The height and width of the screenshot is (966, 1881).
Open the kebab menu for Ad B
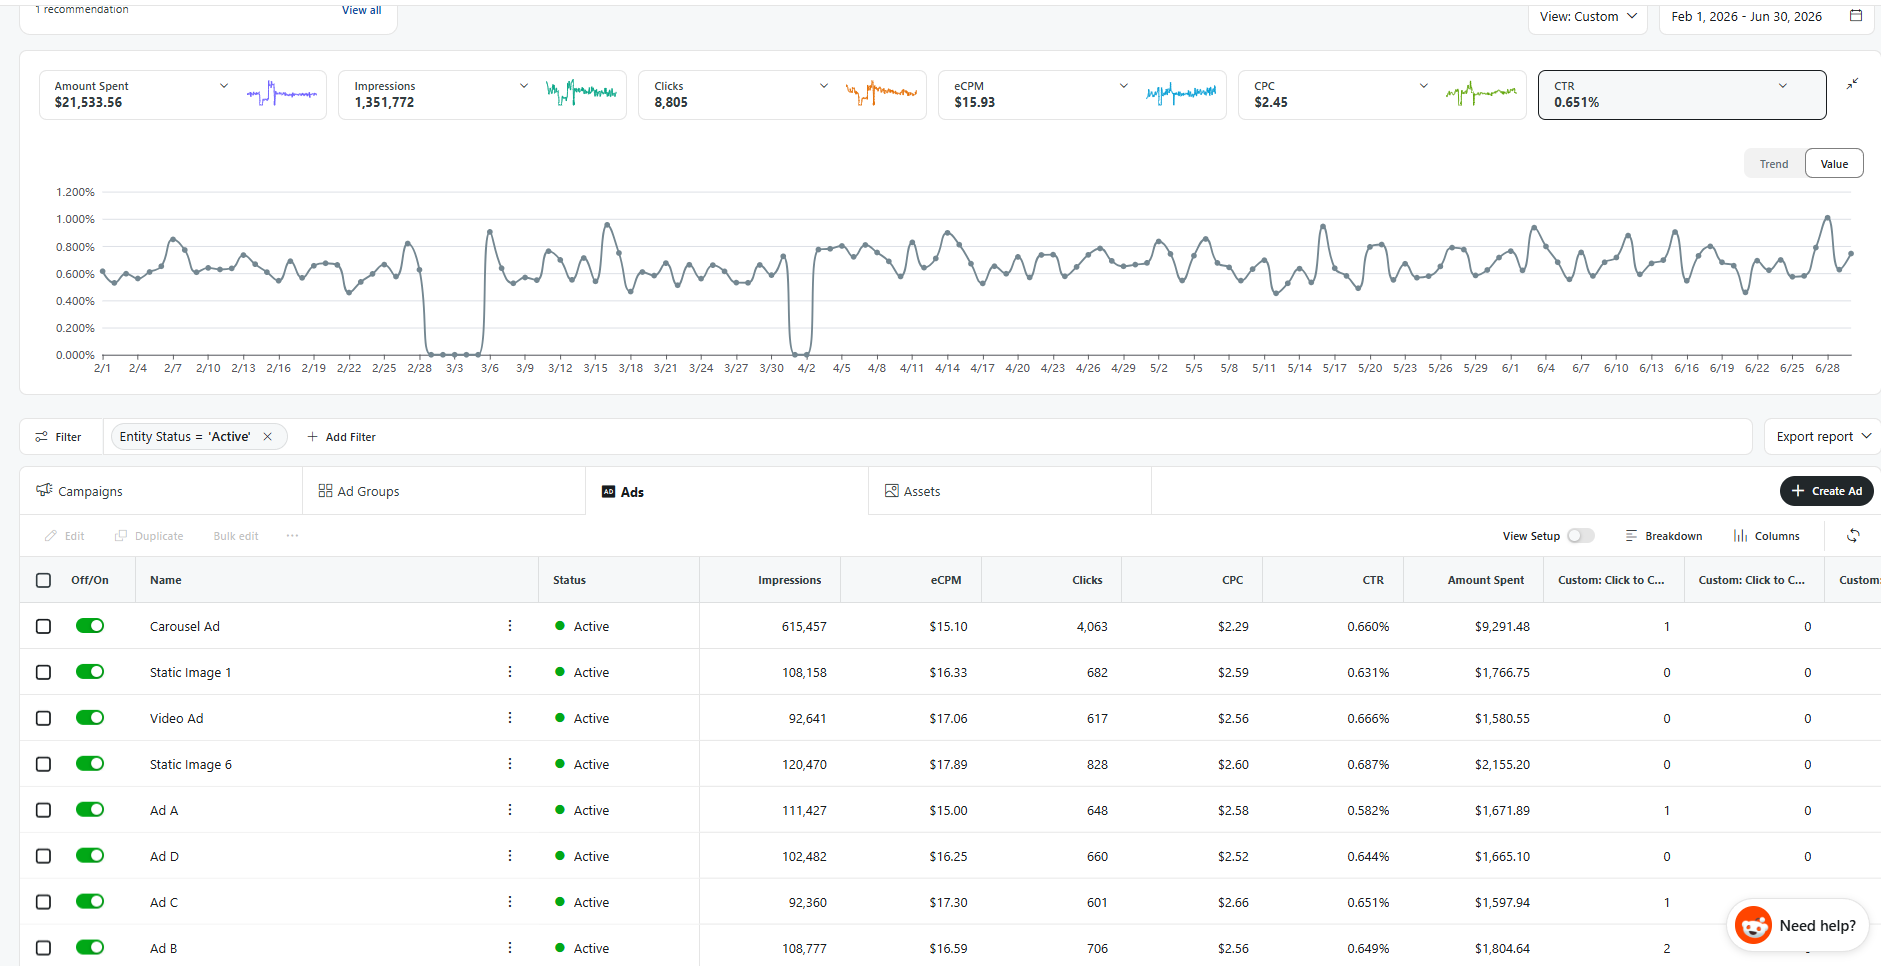[x=510, y=948]
